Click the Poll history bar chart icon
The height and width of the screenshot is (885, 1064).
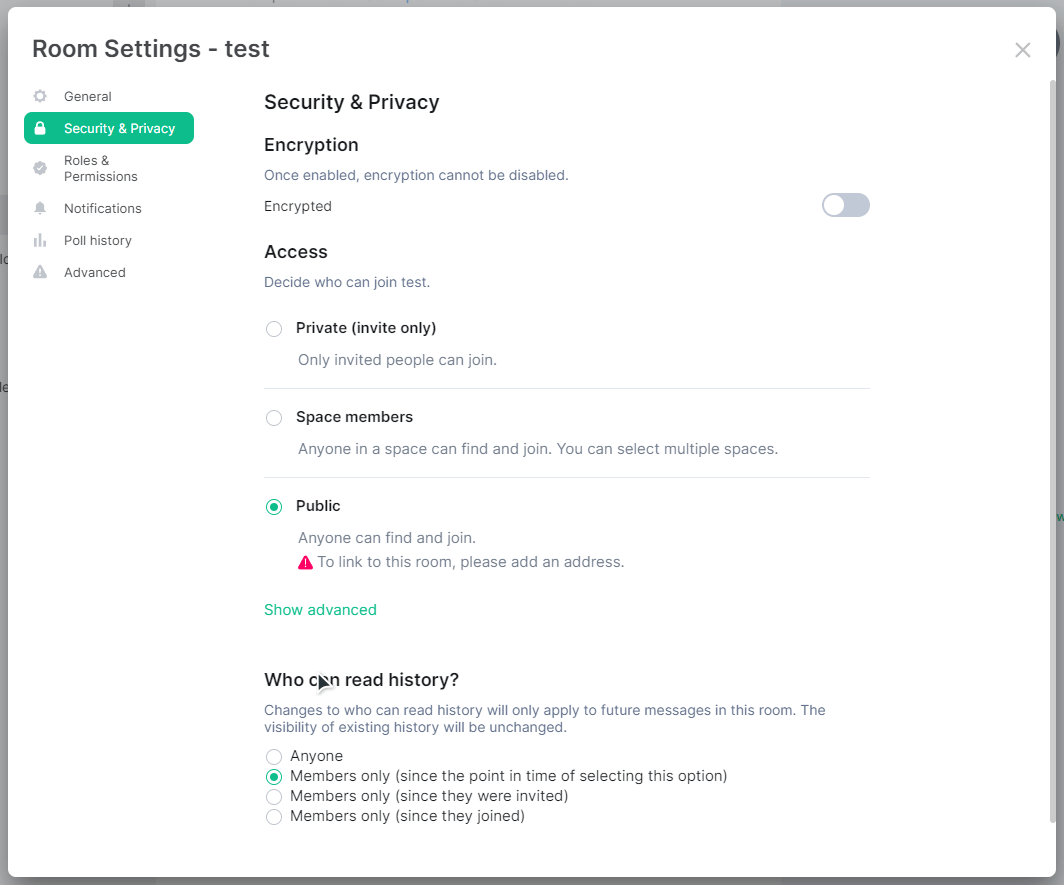coord(40,240)
